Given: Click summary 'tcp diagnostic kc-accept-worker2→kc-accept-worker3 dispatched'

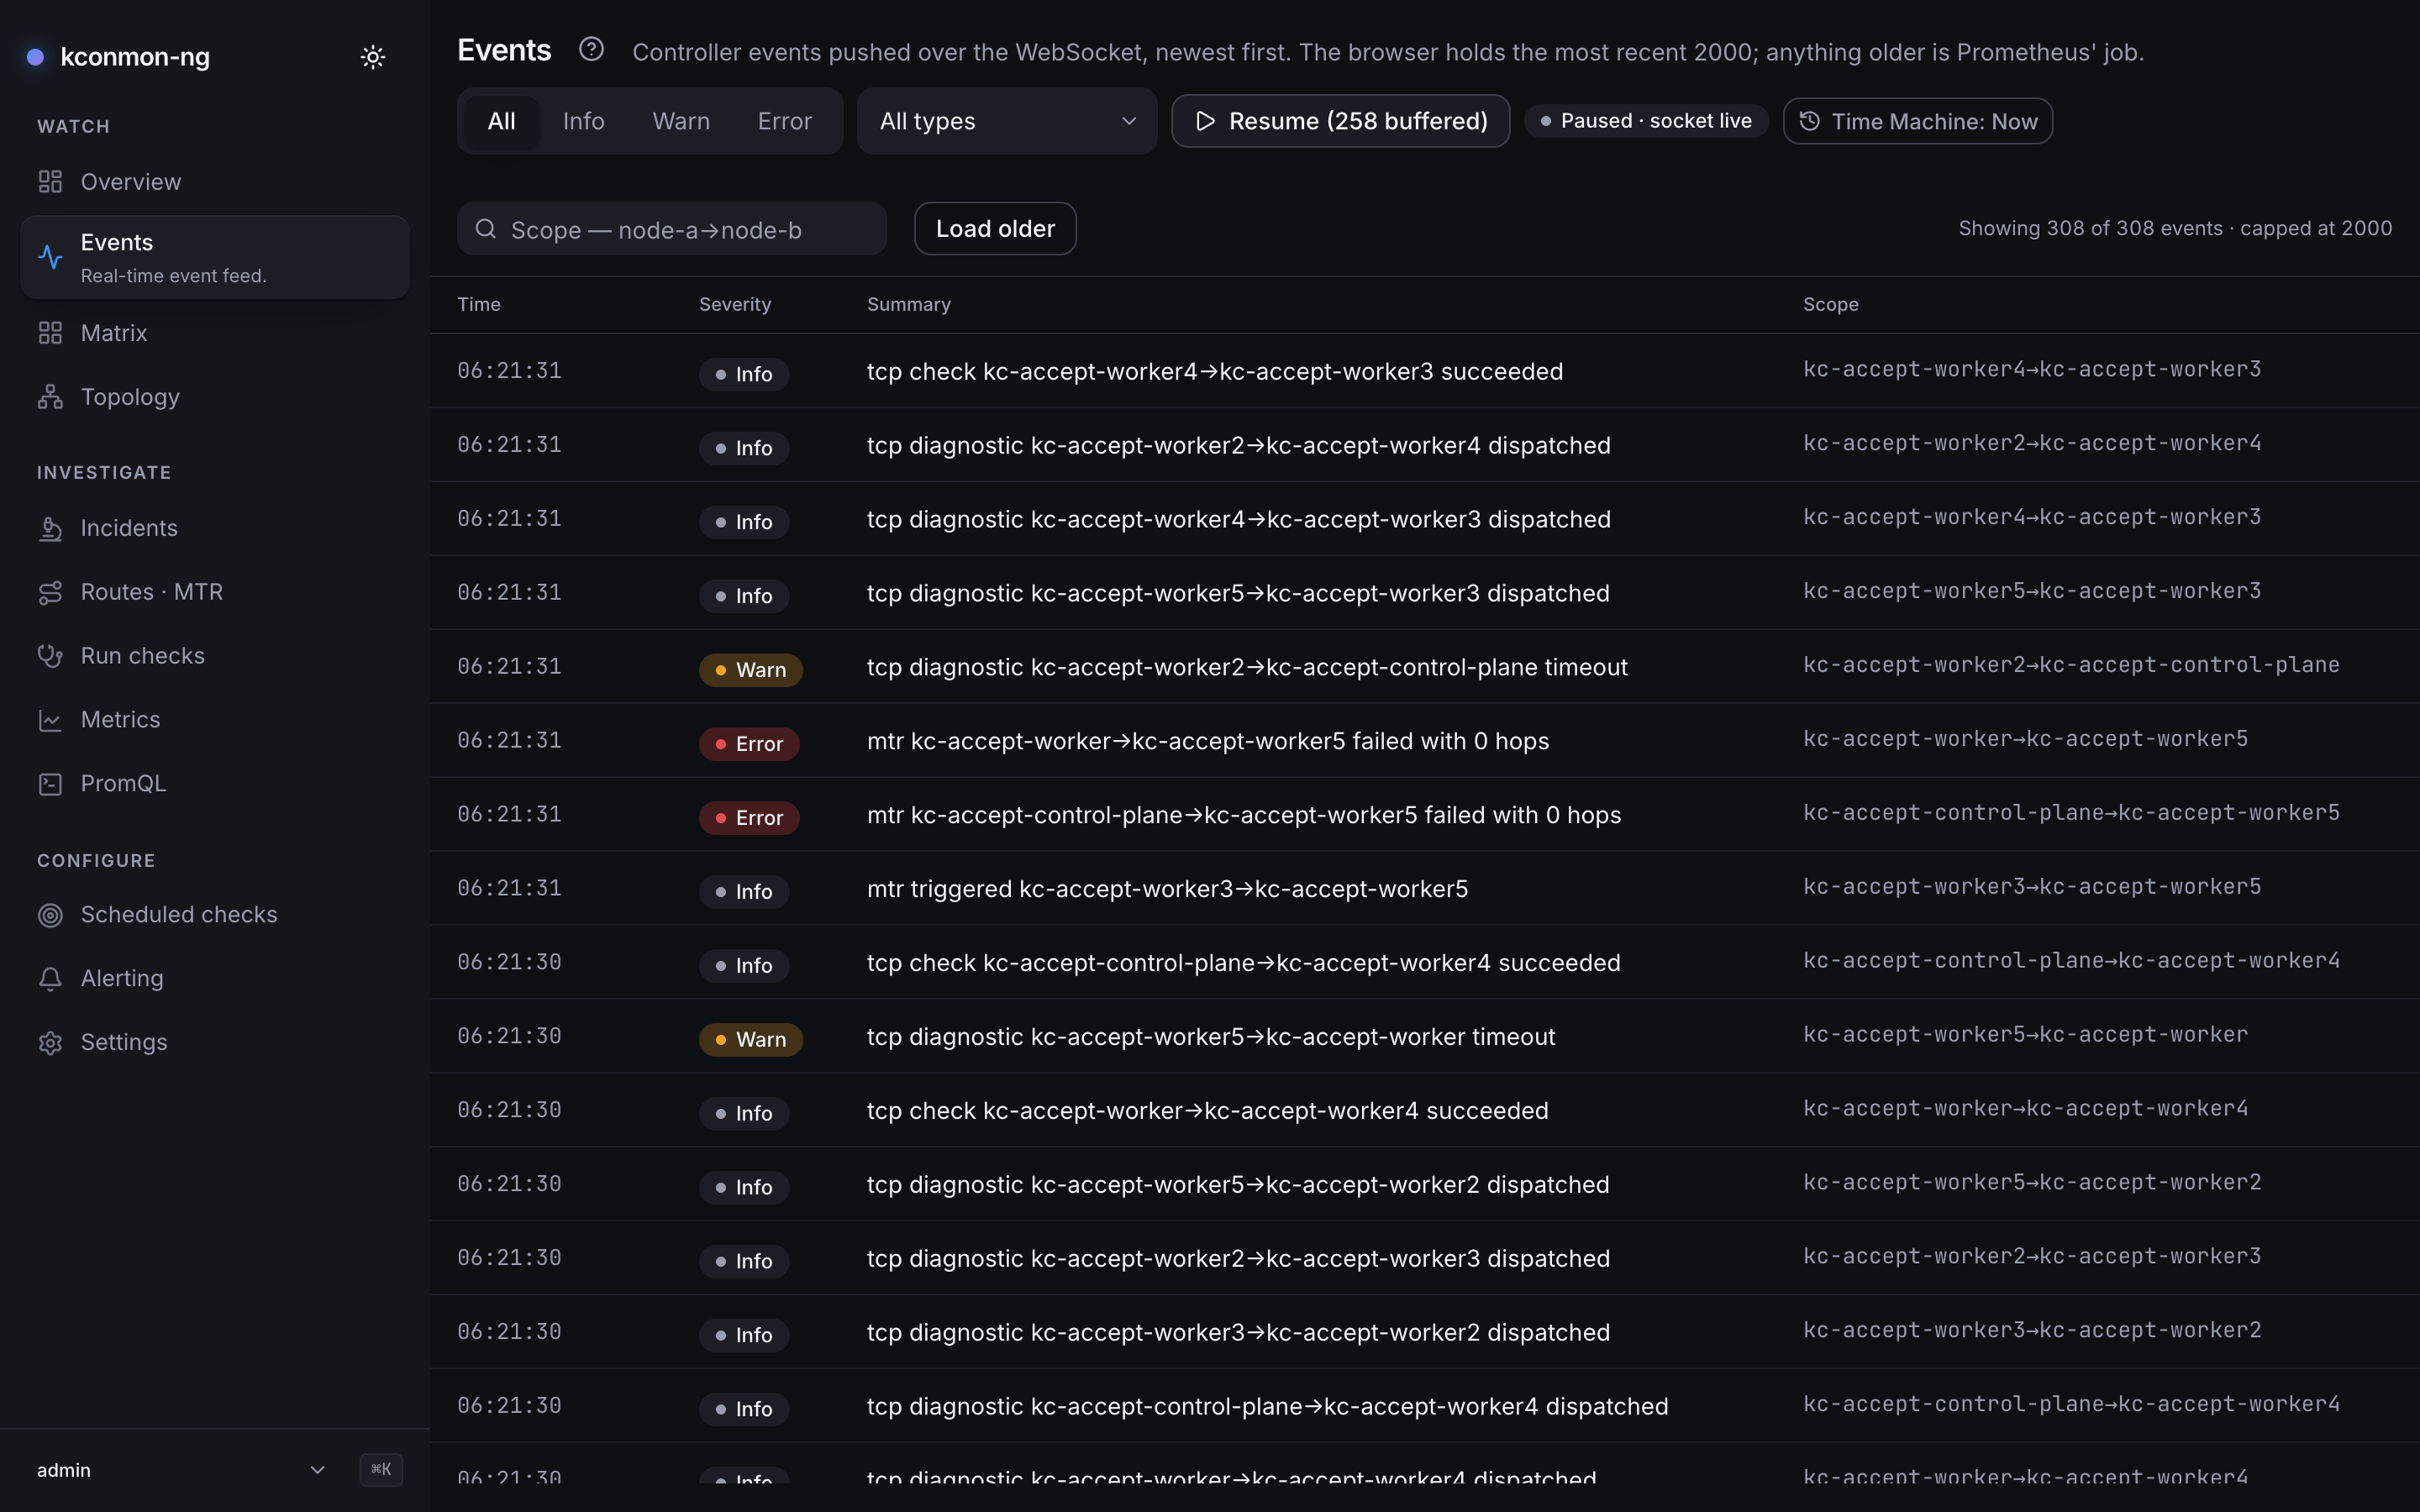Looking at the screenshot, I should click(1238, 1259).
